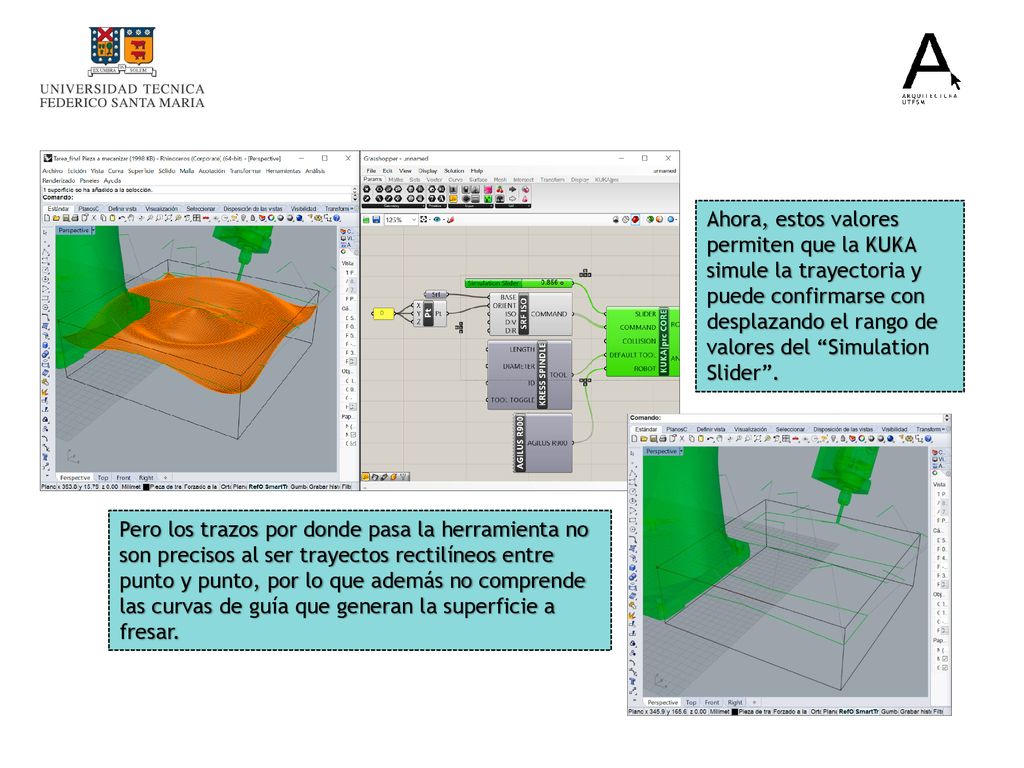Click Save disk icon in Tarea_final Rhino toolbar
Viewport: 1024px width, 768px height.
click(66, 218)
